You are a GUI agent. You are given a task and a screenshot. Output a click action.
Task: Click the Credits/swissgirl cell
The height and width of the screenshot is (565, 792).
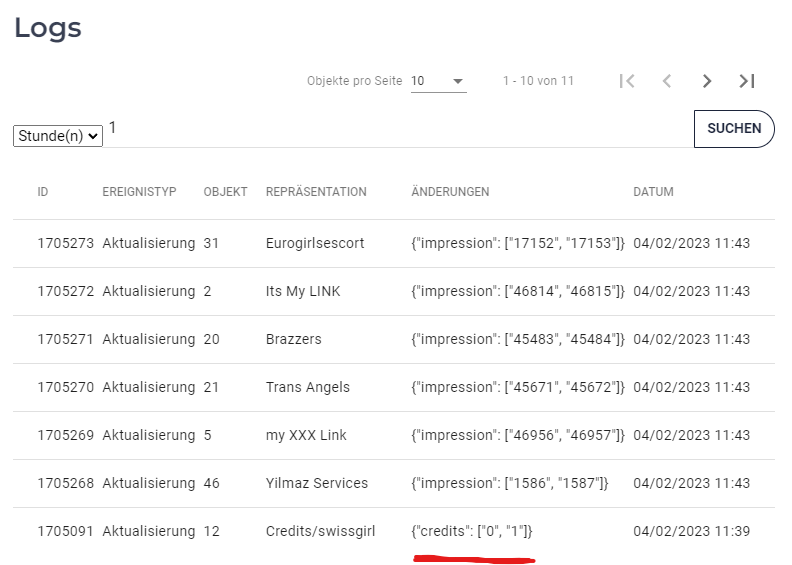click(x=320, y=531)
